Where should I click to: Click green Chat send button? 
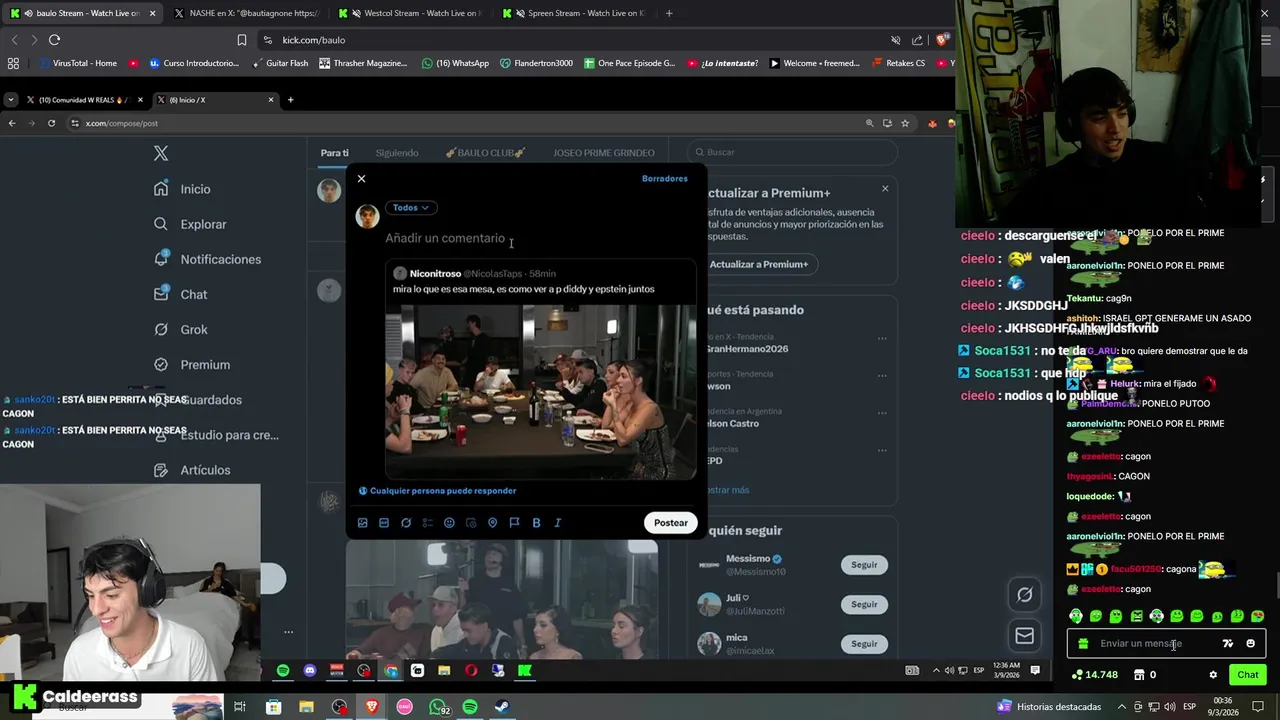coord(1248,675)
